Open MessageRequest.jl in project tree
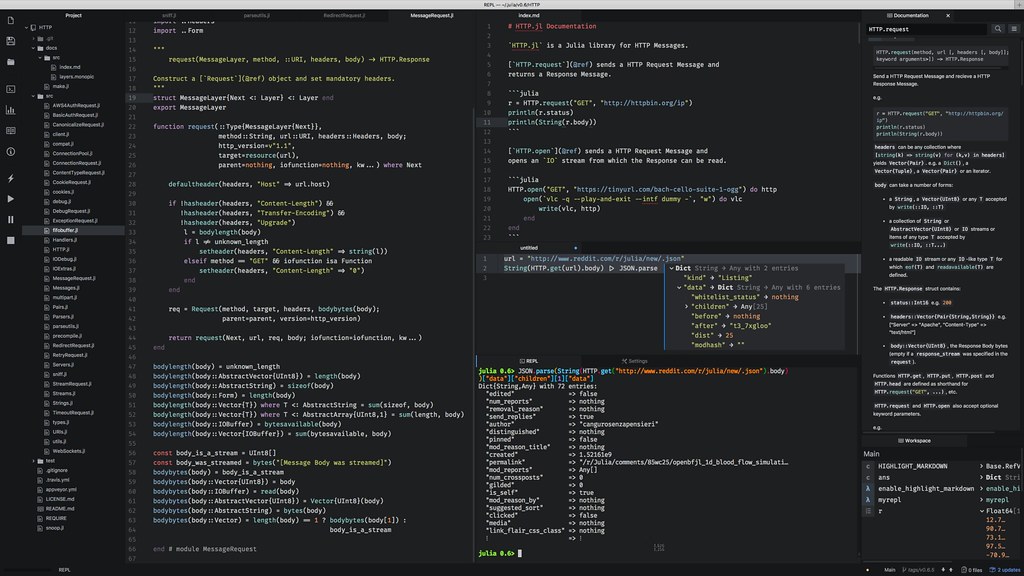Image resolution: width=1024 pixels, height=576 pixels. point(73,278)
